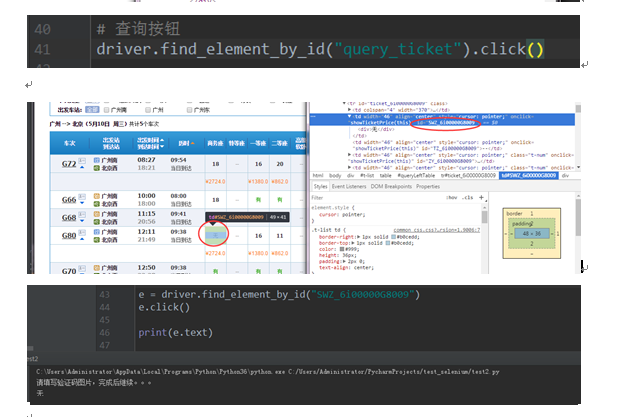The height and width of the screenshot is (417, 627).
Task: Select the html breadcrumb item
Action: 318,176
